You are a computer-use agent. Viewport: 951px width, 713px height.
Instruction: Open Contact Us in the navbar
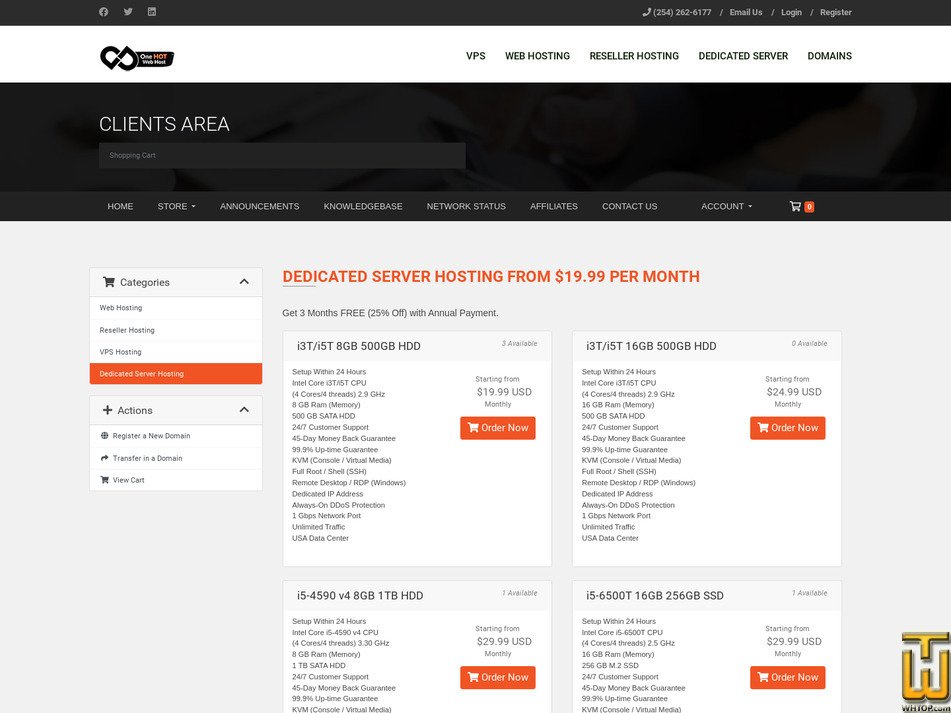coord(630,206)
